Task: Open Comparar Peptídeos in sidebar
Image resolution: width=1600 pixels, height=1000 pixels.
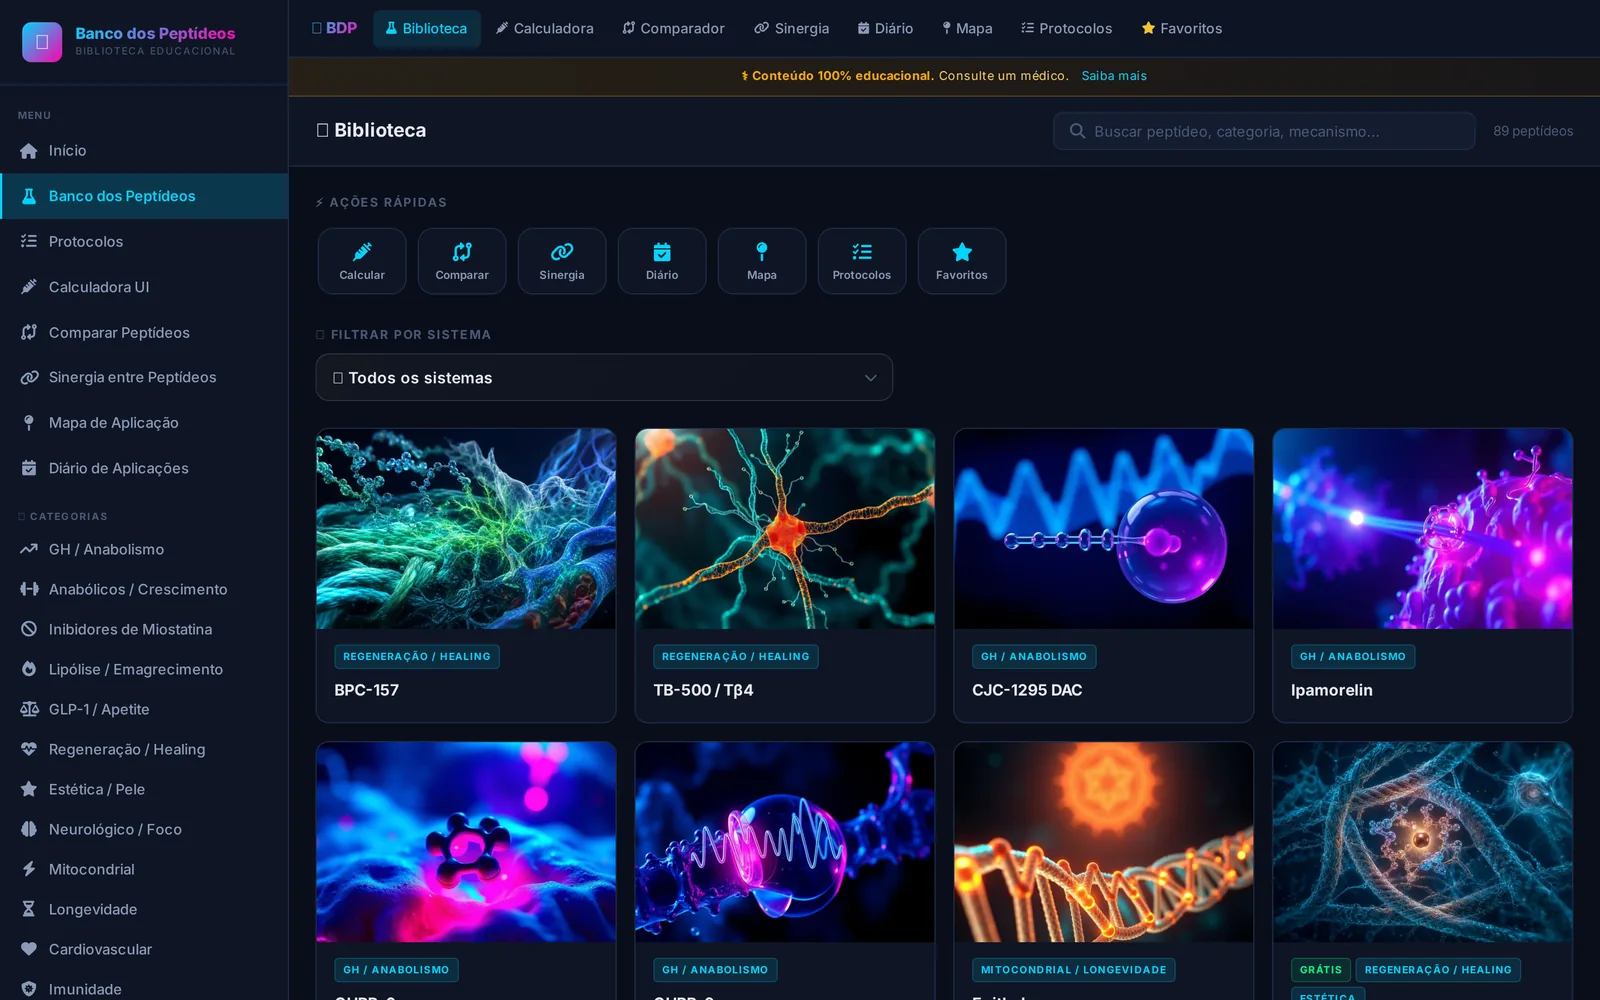Action: point(144,332)
